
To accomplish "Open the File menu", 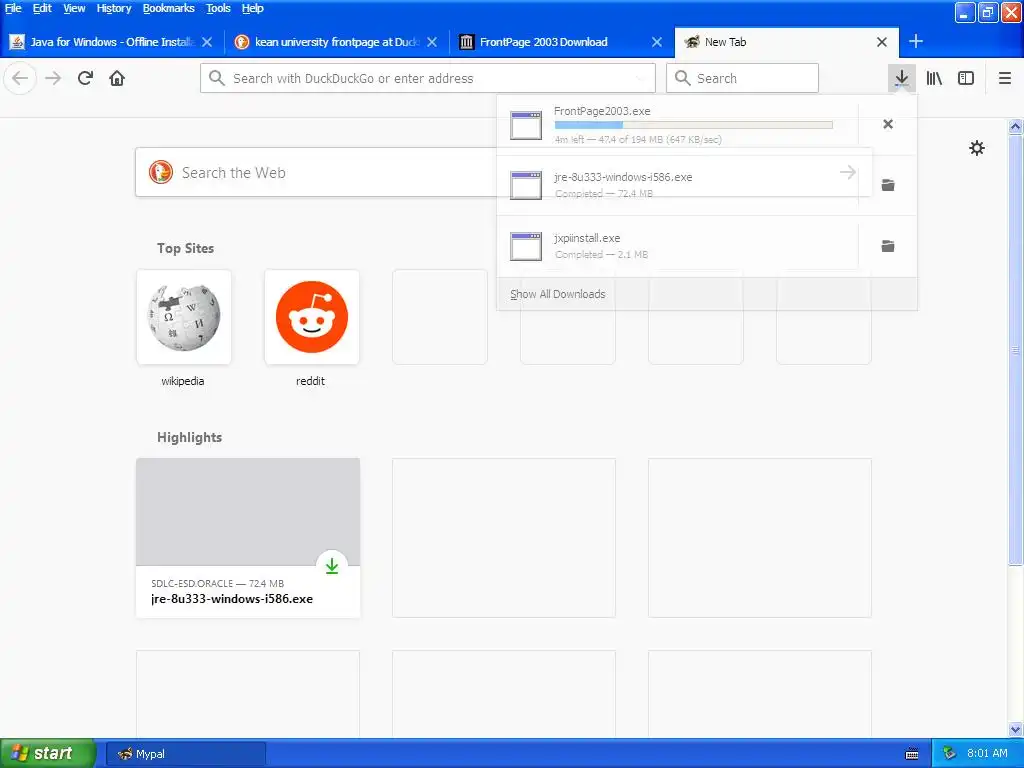I will coord(13,8).
